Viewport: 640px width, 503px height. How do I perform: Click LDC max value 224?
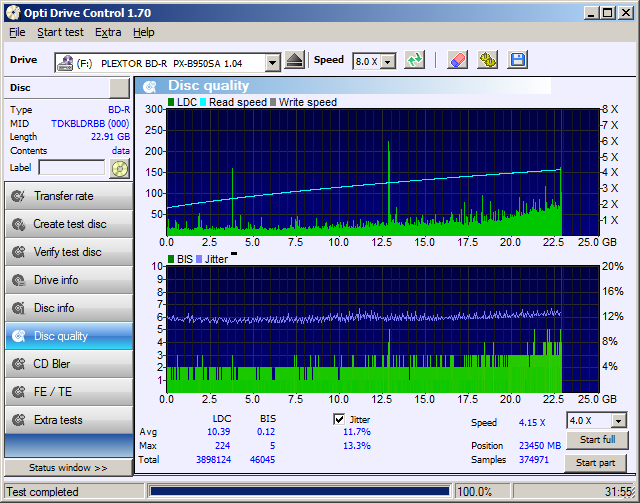pos(222,446)
